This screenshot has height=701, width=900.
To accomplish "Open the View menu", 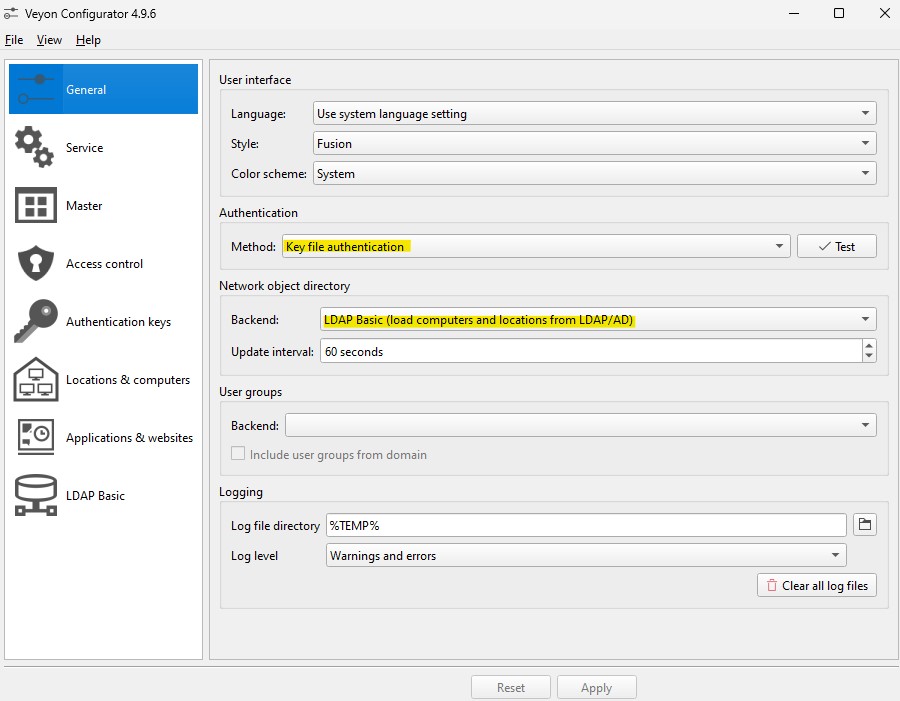I will coord(49,40).
